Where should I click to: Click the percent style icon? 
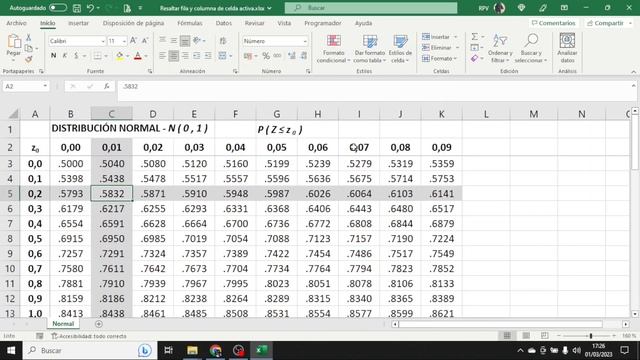(266, 56)
